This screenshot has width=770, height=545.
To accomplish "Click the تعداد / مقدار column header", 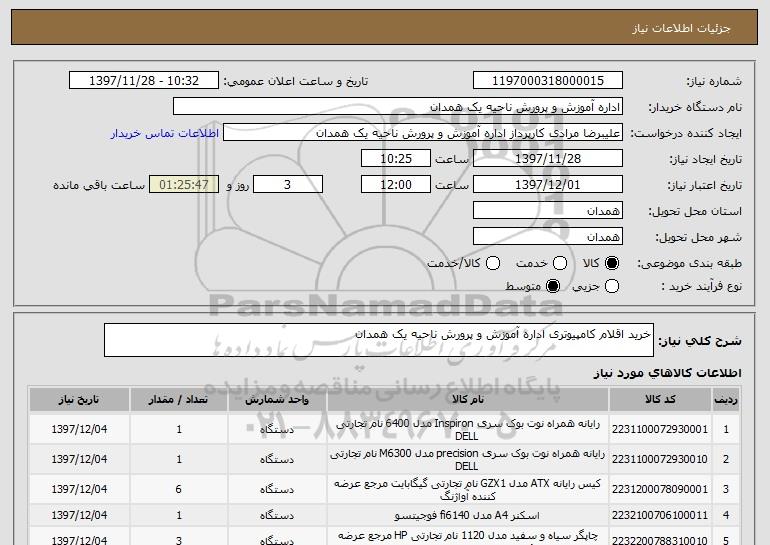I will click(x=179, y=400).
